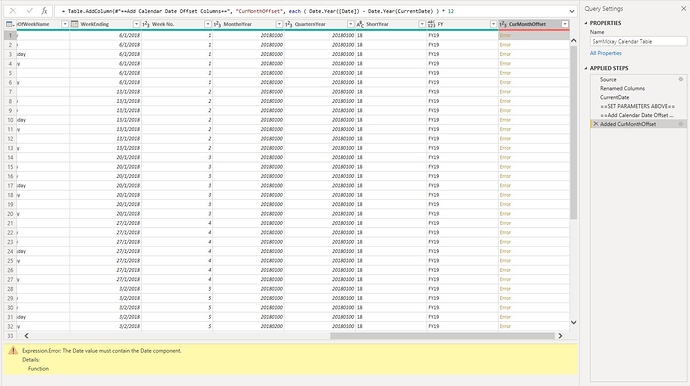Viewport: 690px width, 386px height.
Task: Collapse the PROPERTIES section
Action: point(586,23)
